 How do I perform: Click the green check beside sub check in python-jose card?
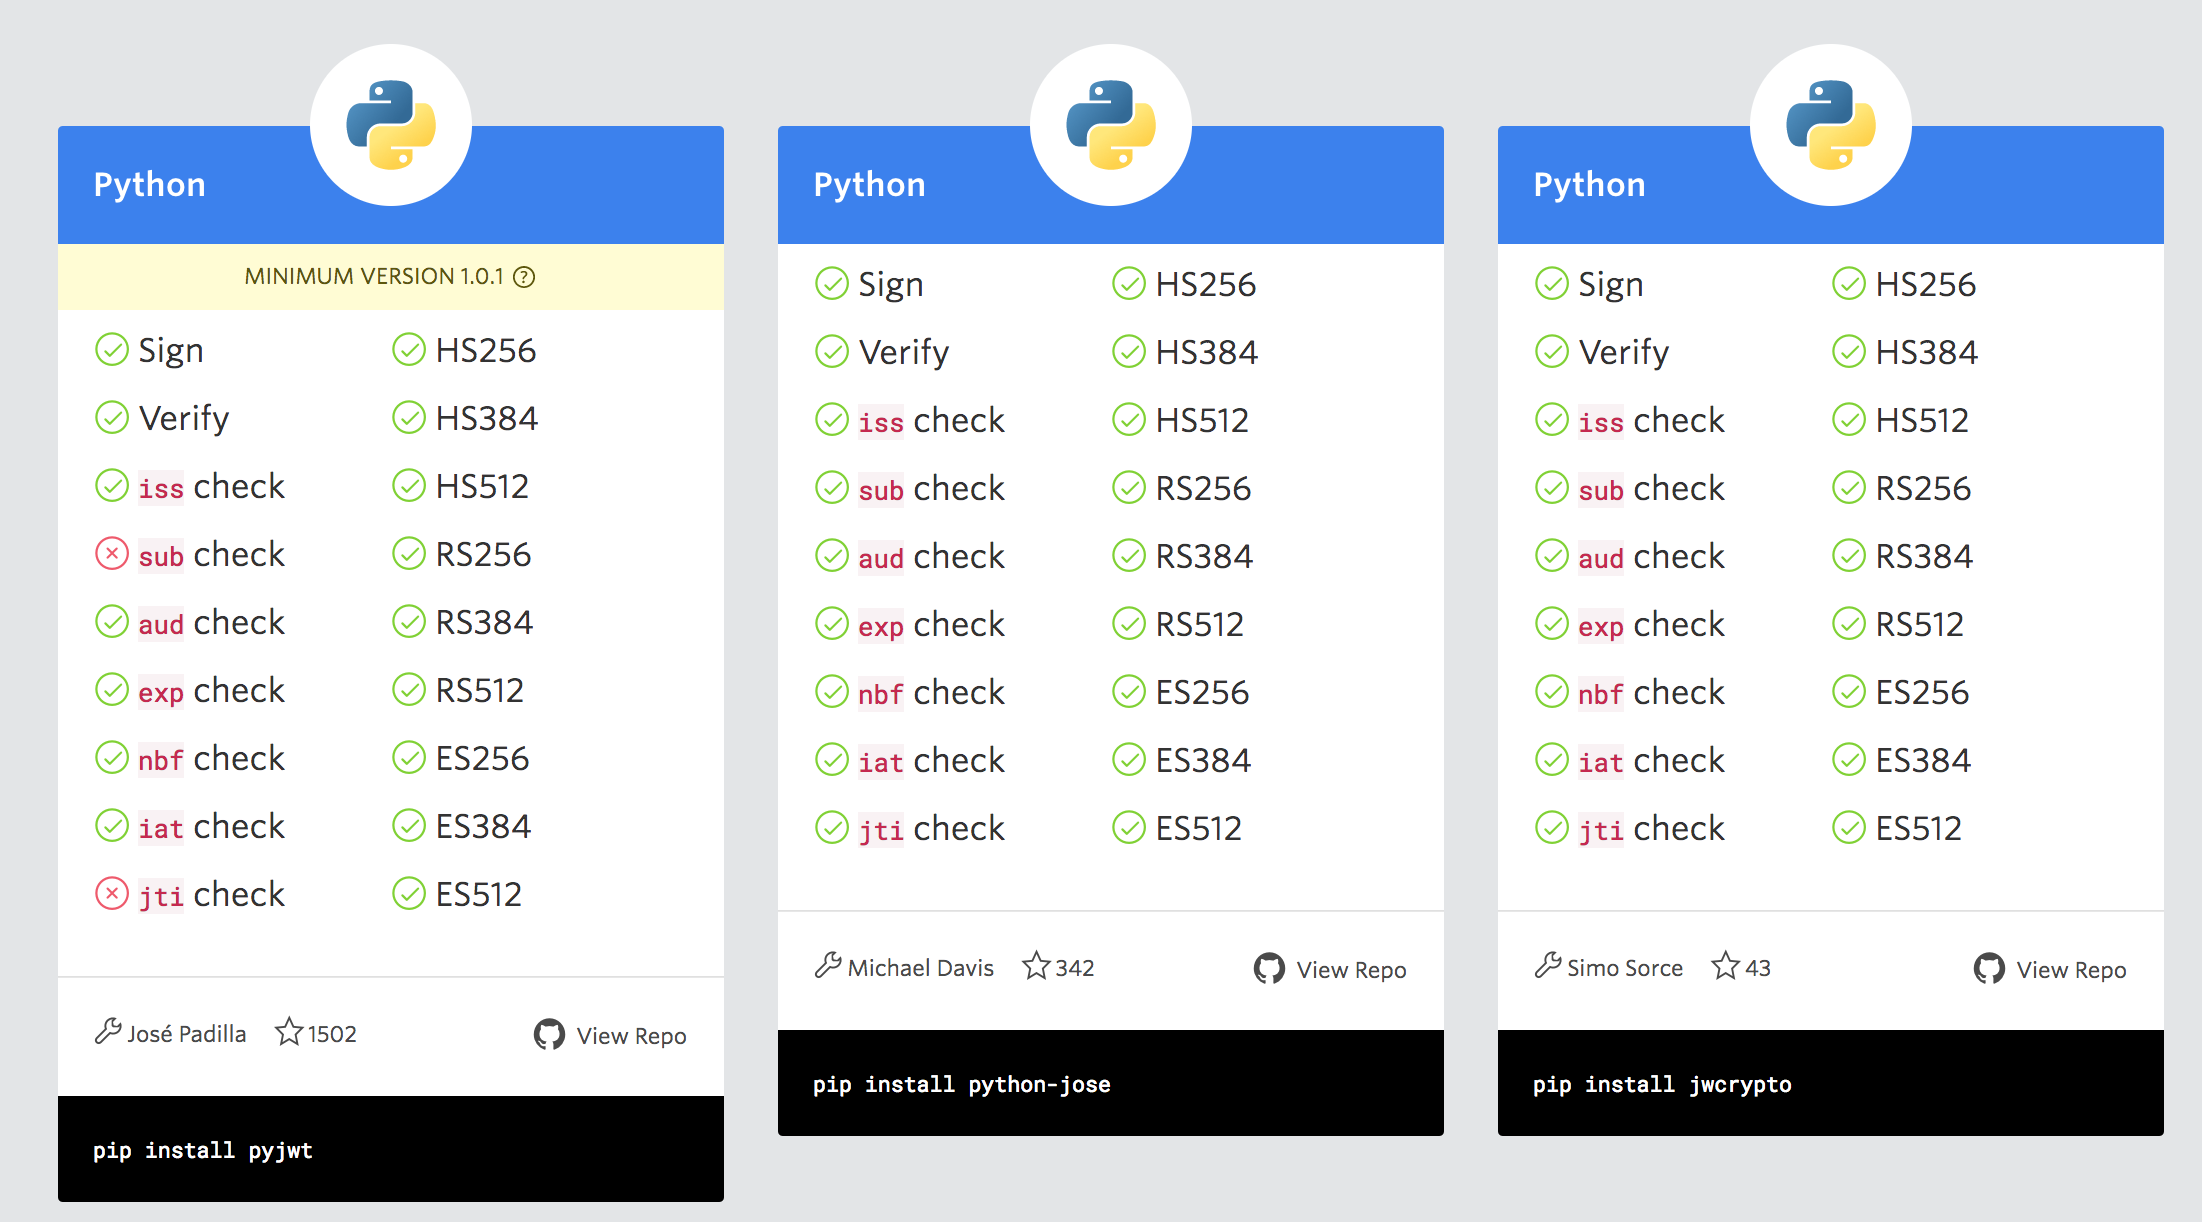point(832,487)
